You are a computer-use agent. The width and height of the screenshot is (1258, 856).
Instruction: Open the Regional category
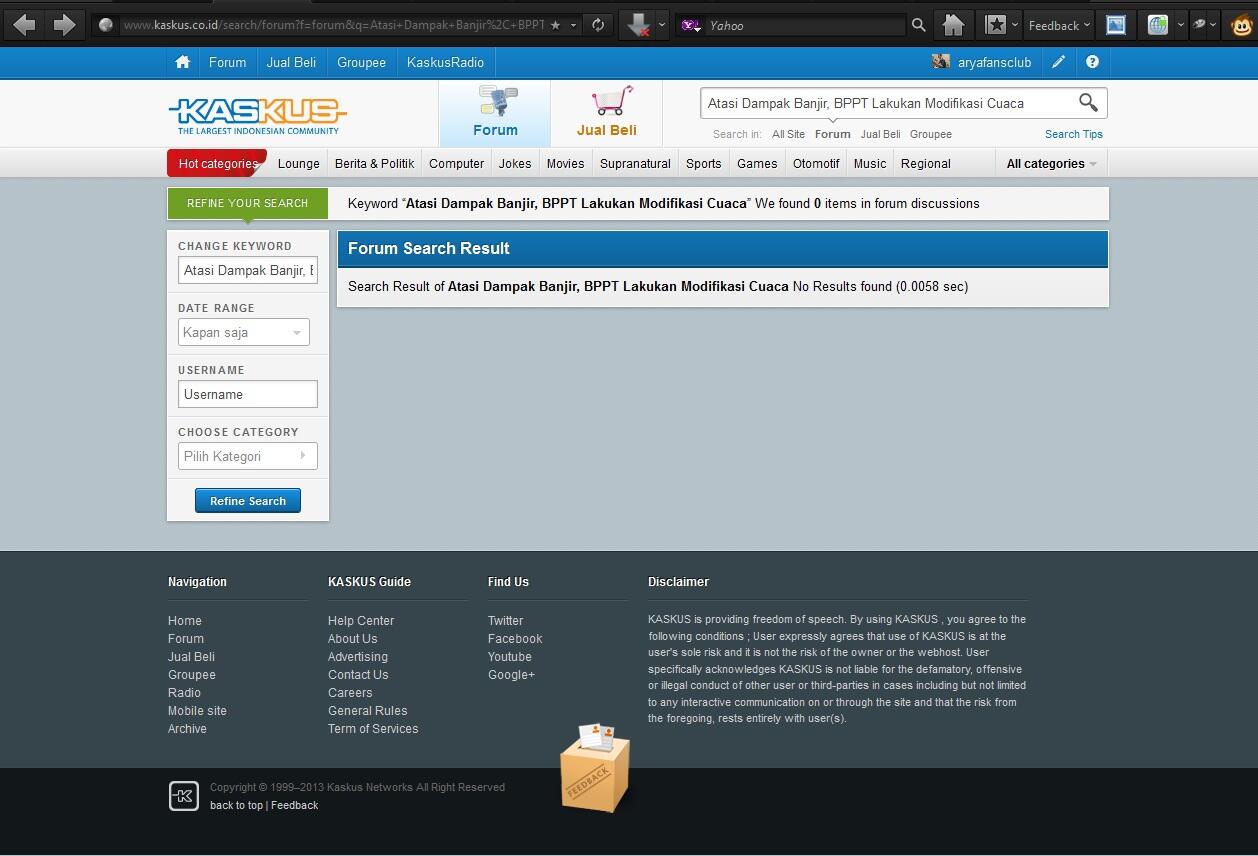[x=925, y=164]
